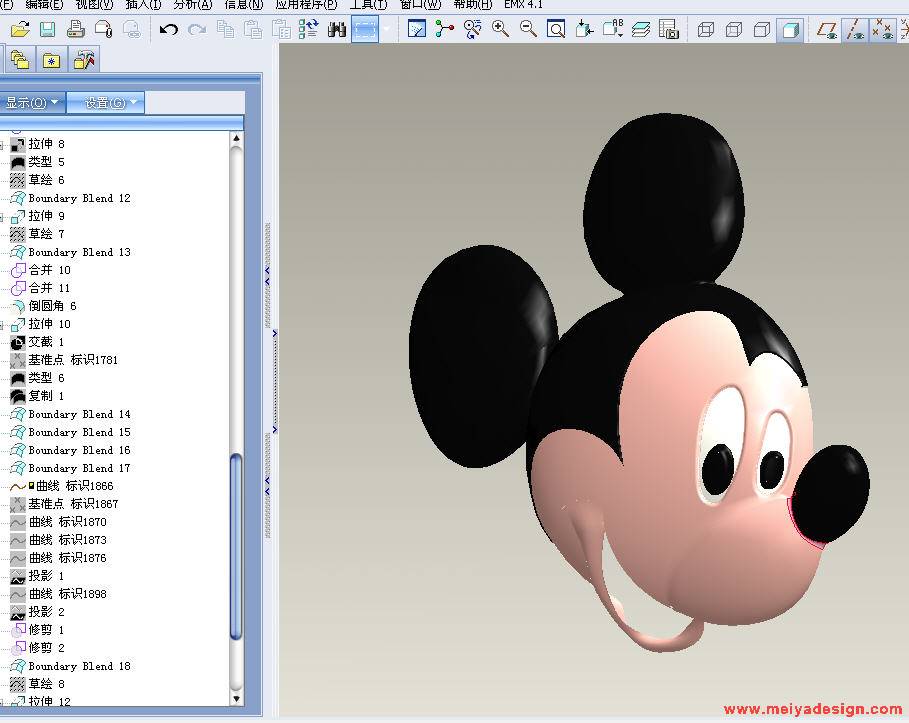Expand the 拉伸 9 tree node
The width and height of the screenshot is (909, 723).
pyautogui.click(x=3, y=216)
